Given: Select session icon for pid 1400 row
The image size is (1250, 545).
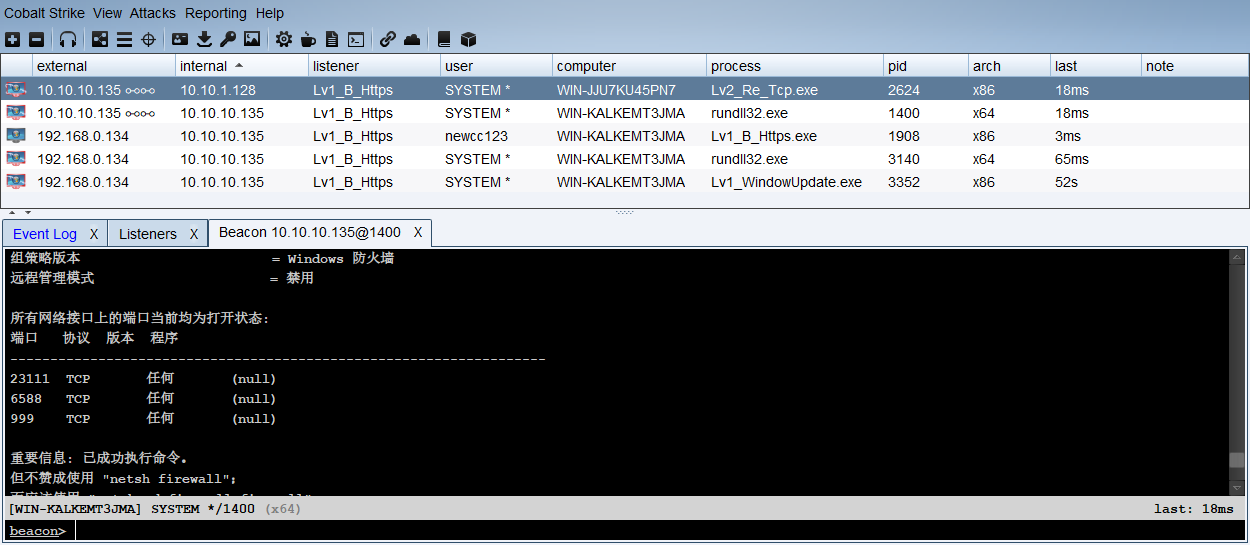Looking at the screenshot, I should 16,113.
